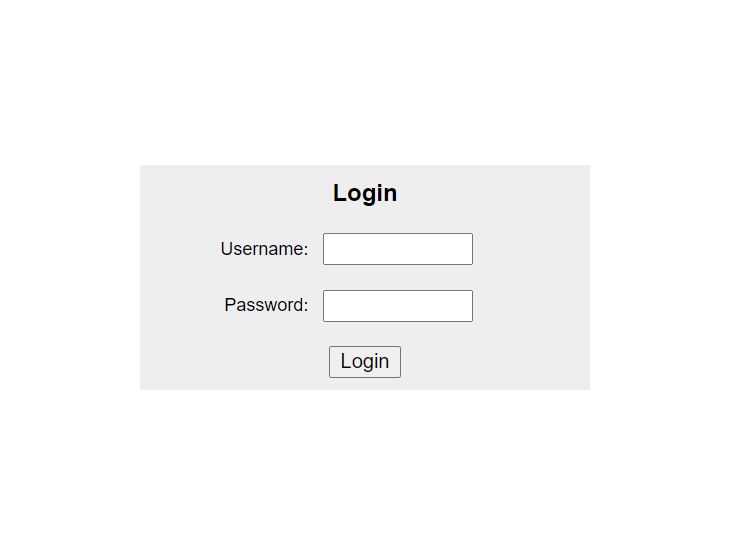Click the button below the Password field
The width and height of the screenshot is (752, 545).
click(364, 362)
